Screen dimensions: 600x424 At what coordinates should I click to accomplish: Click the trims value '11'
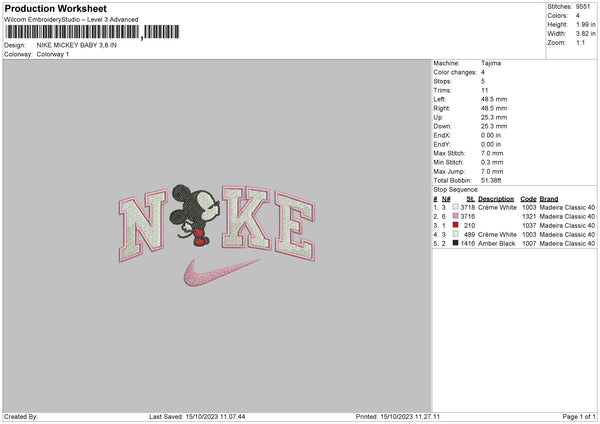[484, 90]
